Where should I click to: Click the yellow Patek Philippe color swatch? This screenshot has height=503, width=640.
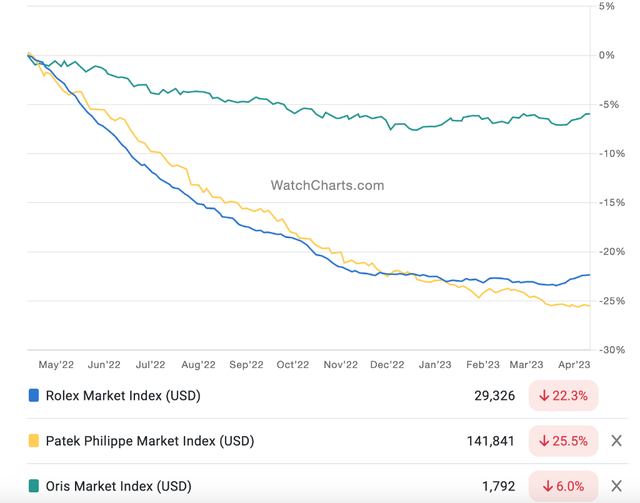(34, 441)
